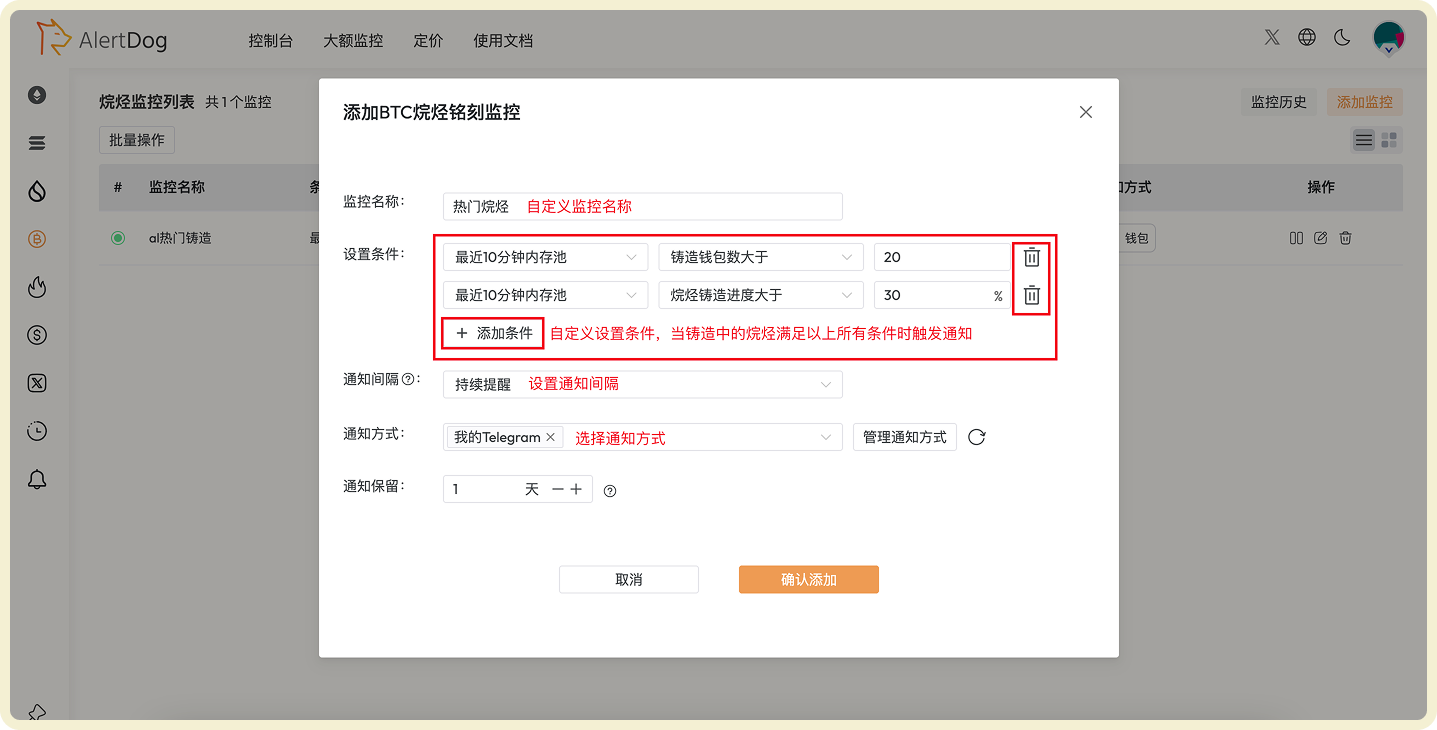Click 添加条件 to add a new condition
The height and width of the screenshot is (730, 1437).
[492, 332]
